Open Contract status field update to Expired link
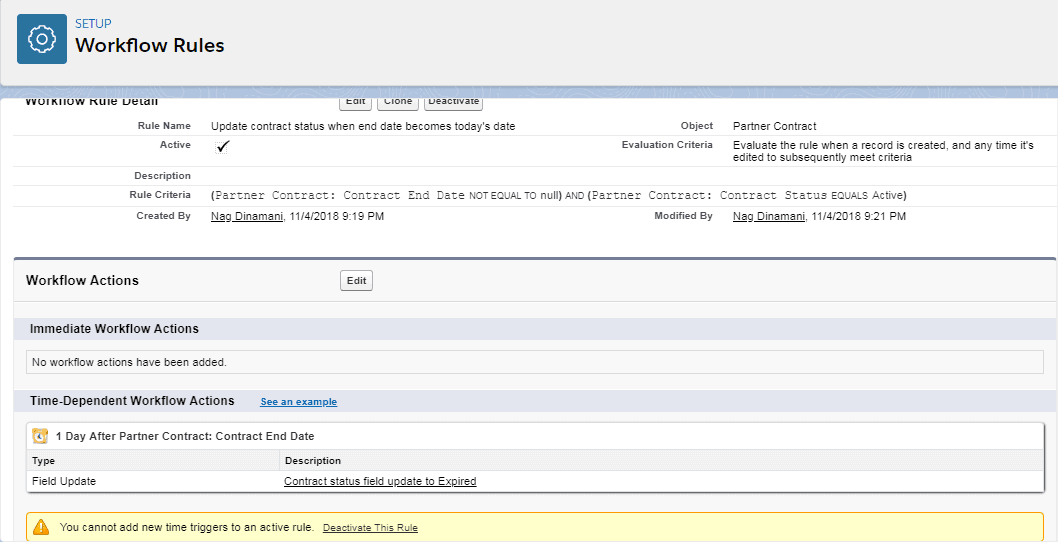 point(380,481)
